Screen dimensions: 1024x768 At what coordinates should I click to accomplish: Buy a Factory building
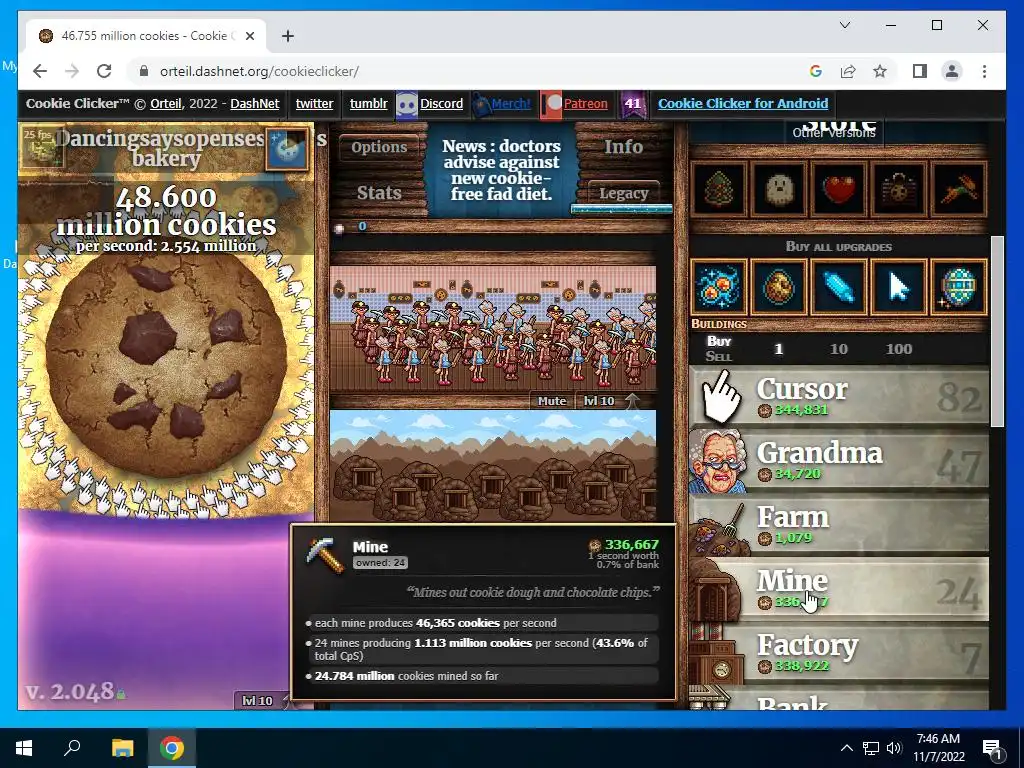click(x=839, y=652)
